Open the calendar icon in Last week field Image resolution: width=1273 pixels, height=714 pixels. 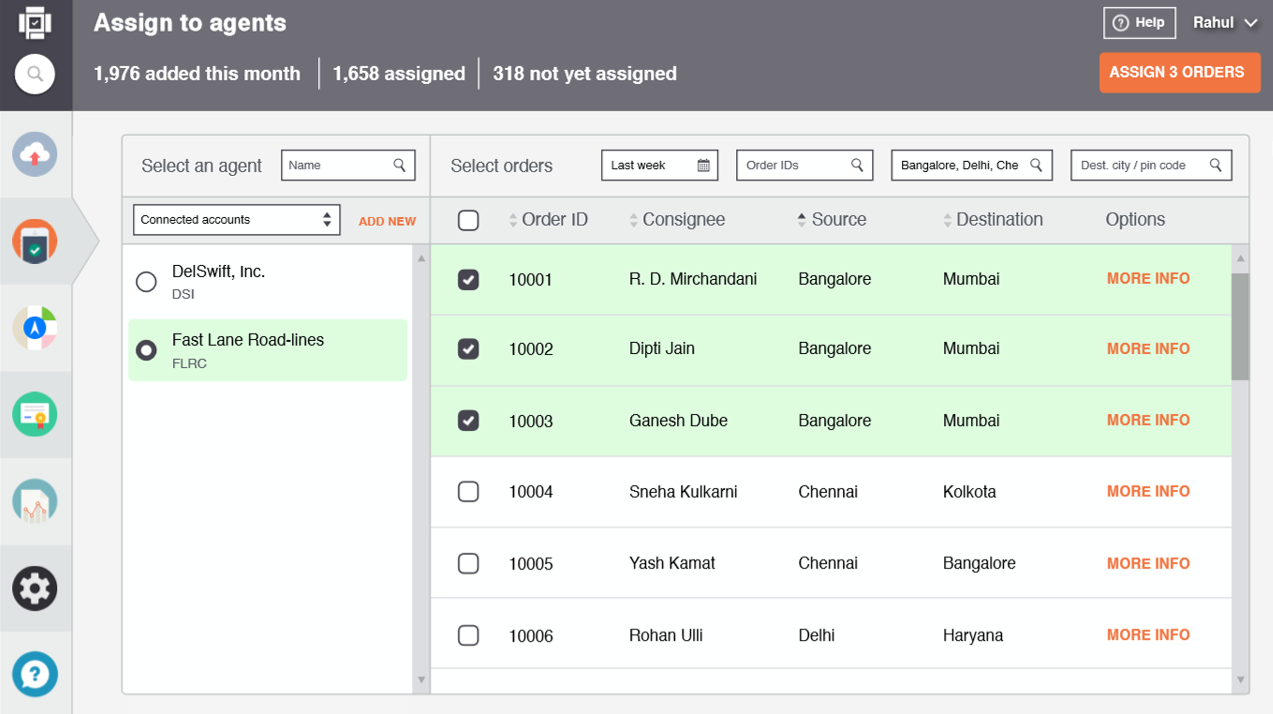703,166
